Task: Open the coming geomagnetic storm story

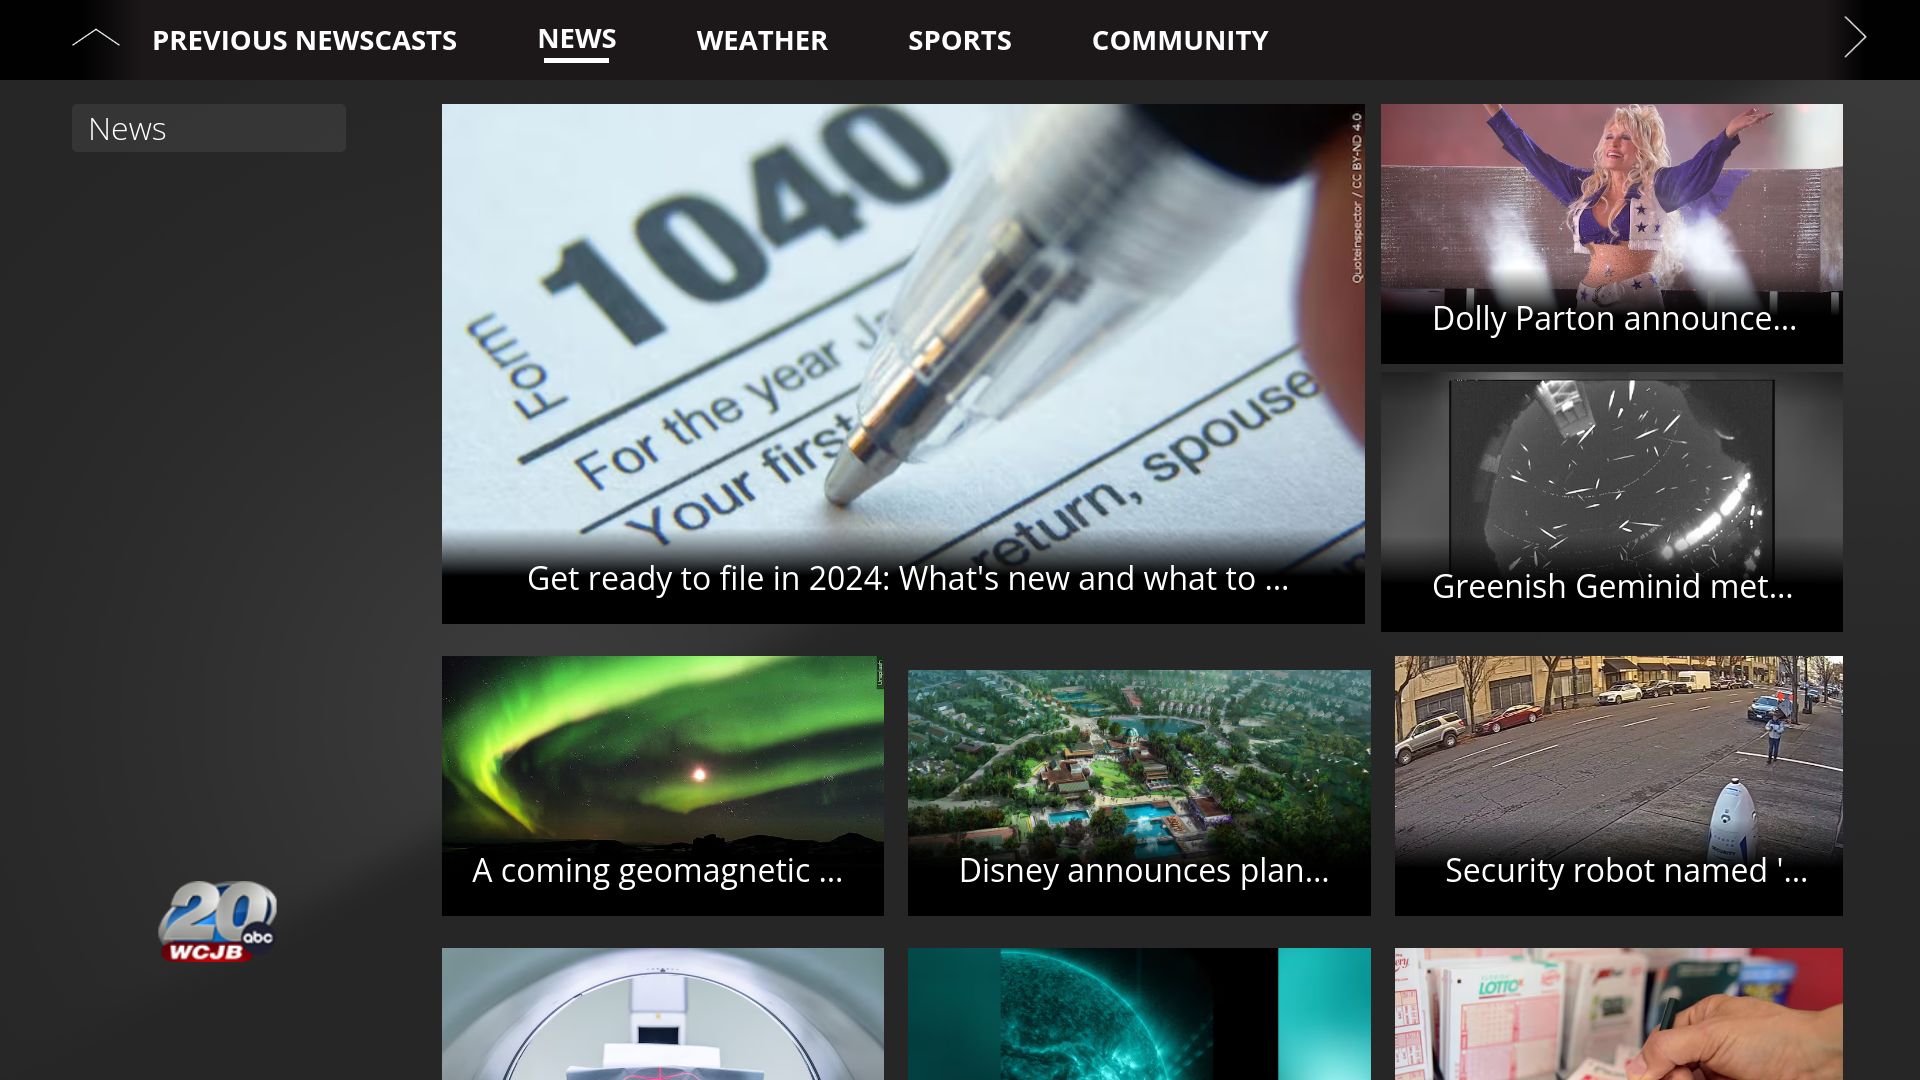Action: click(662, 760)
